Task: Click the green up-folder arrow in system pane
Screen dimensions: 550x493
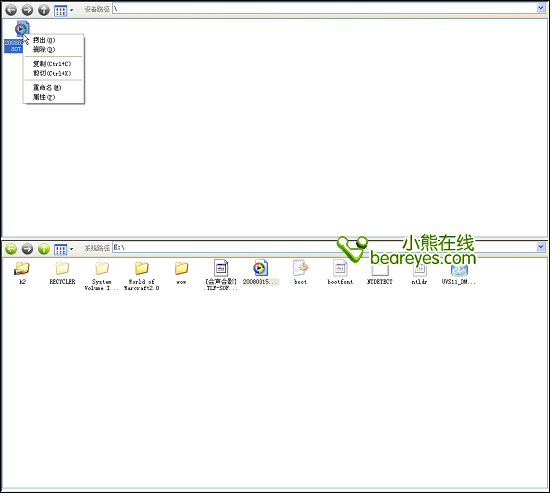Action: point(44,249)
